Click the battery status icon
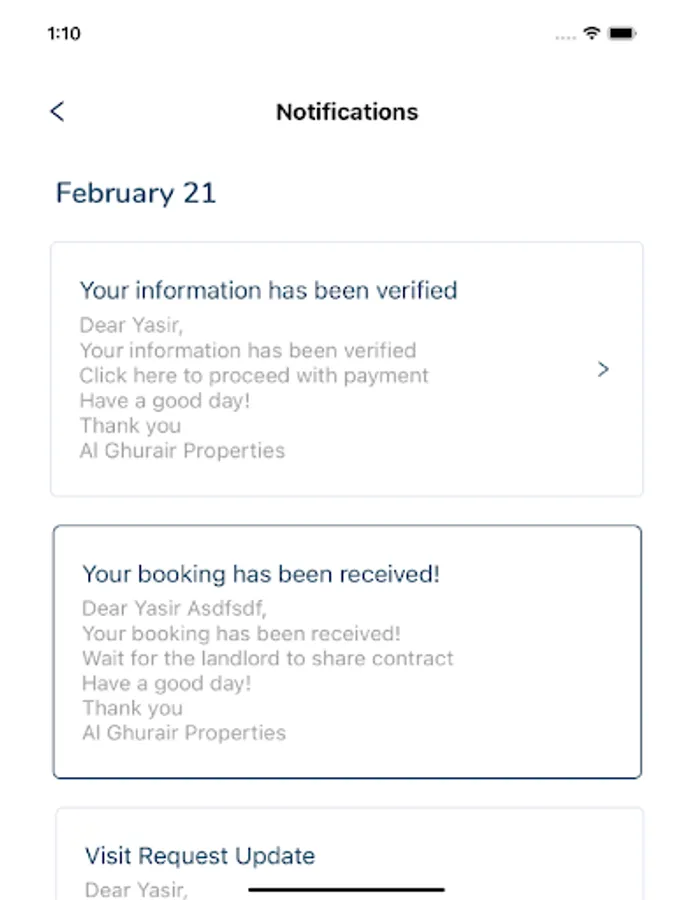The height and width of the screenshot is (900, 689). pyautogui.click(x=622, y=33)
